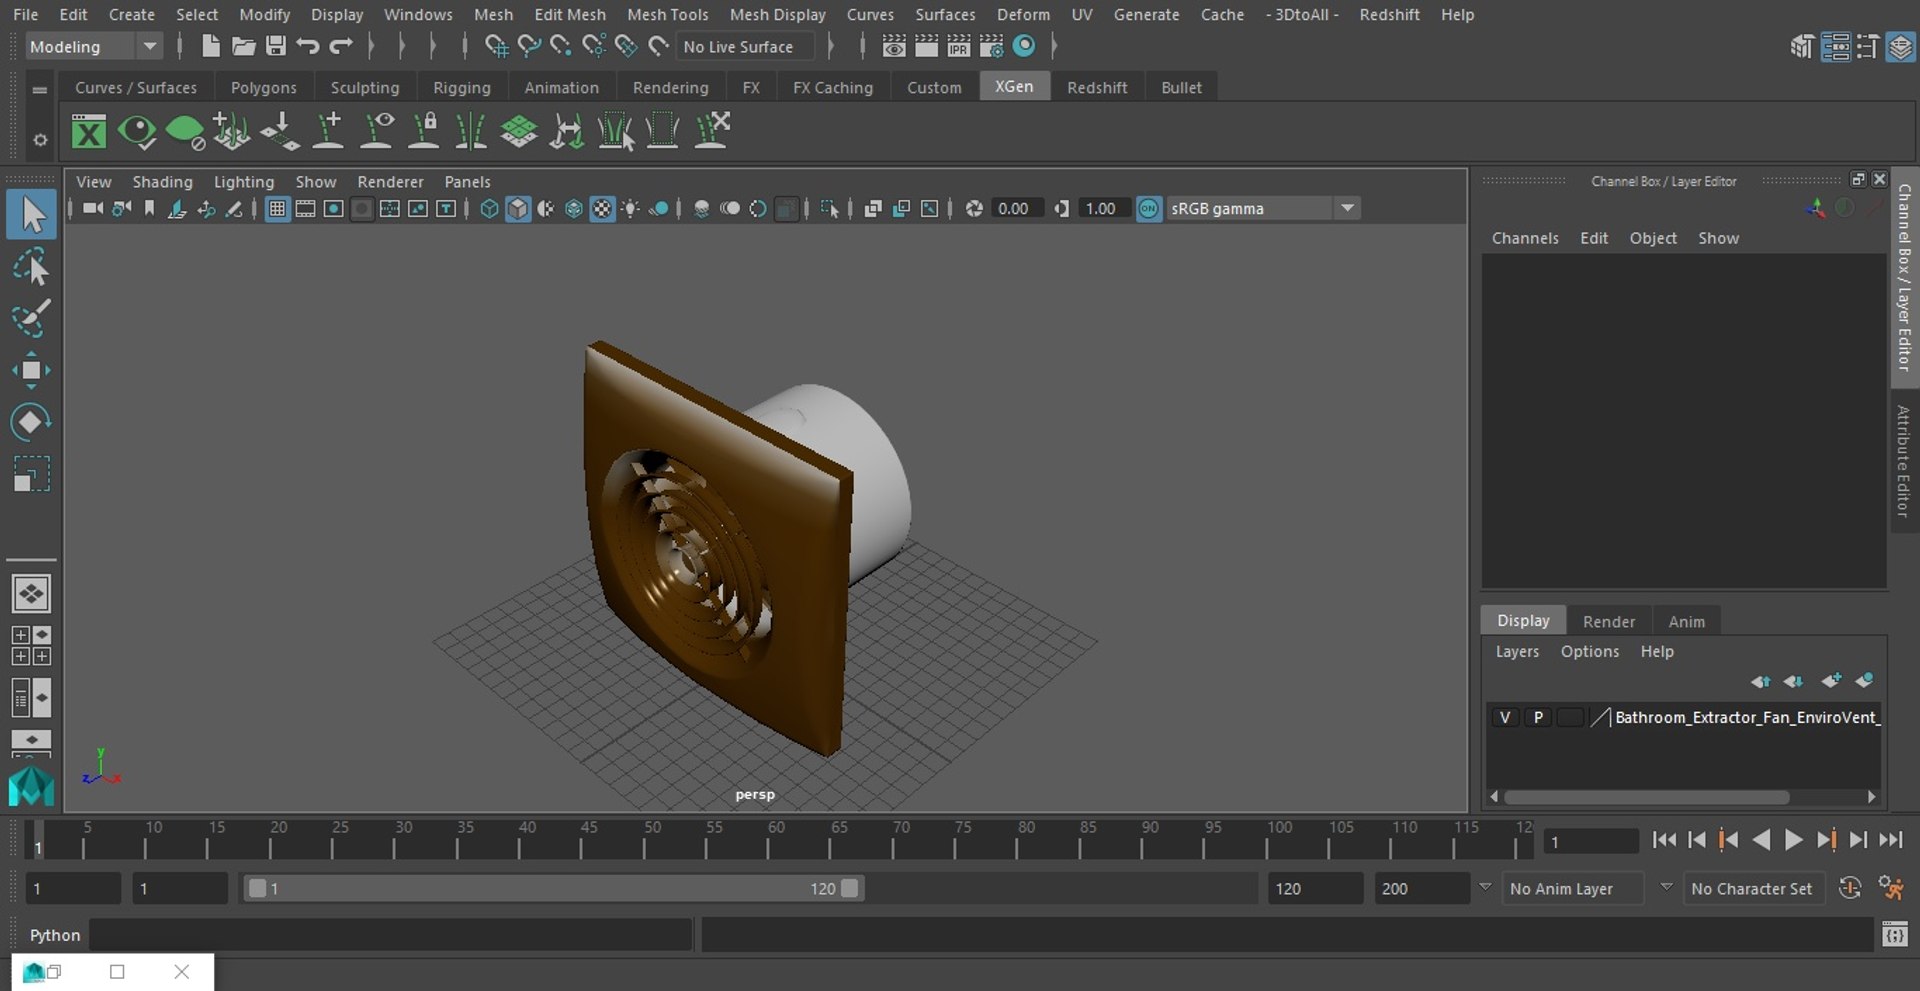Activate the Paint selection tool

[x=31, y=319]
